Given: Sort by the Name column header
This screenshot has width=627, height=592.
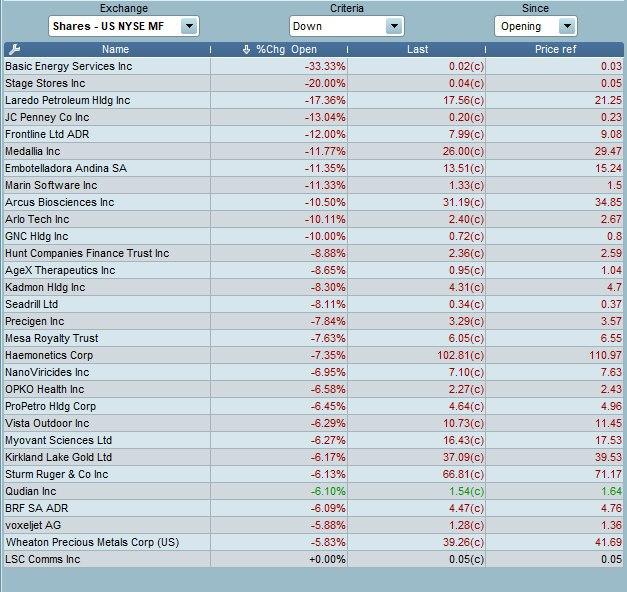Looking at the screenshot, I should coord(115,50).
